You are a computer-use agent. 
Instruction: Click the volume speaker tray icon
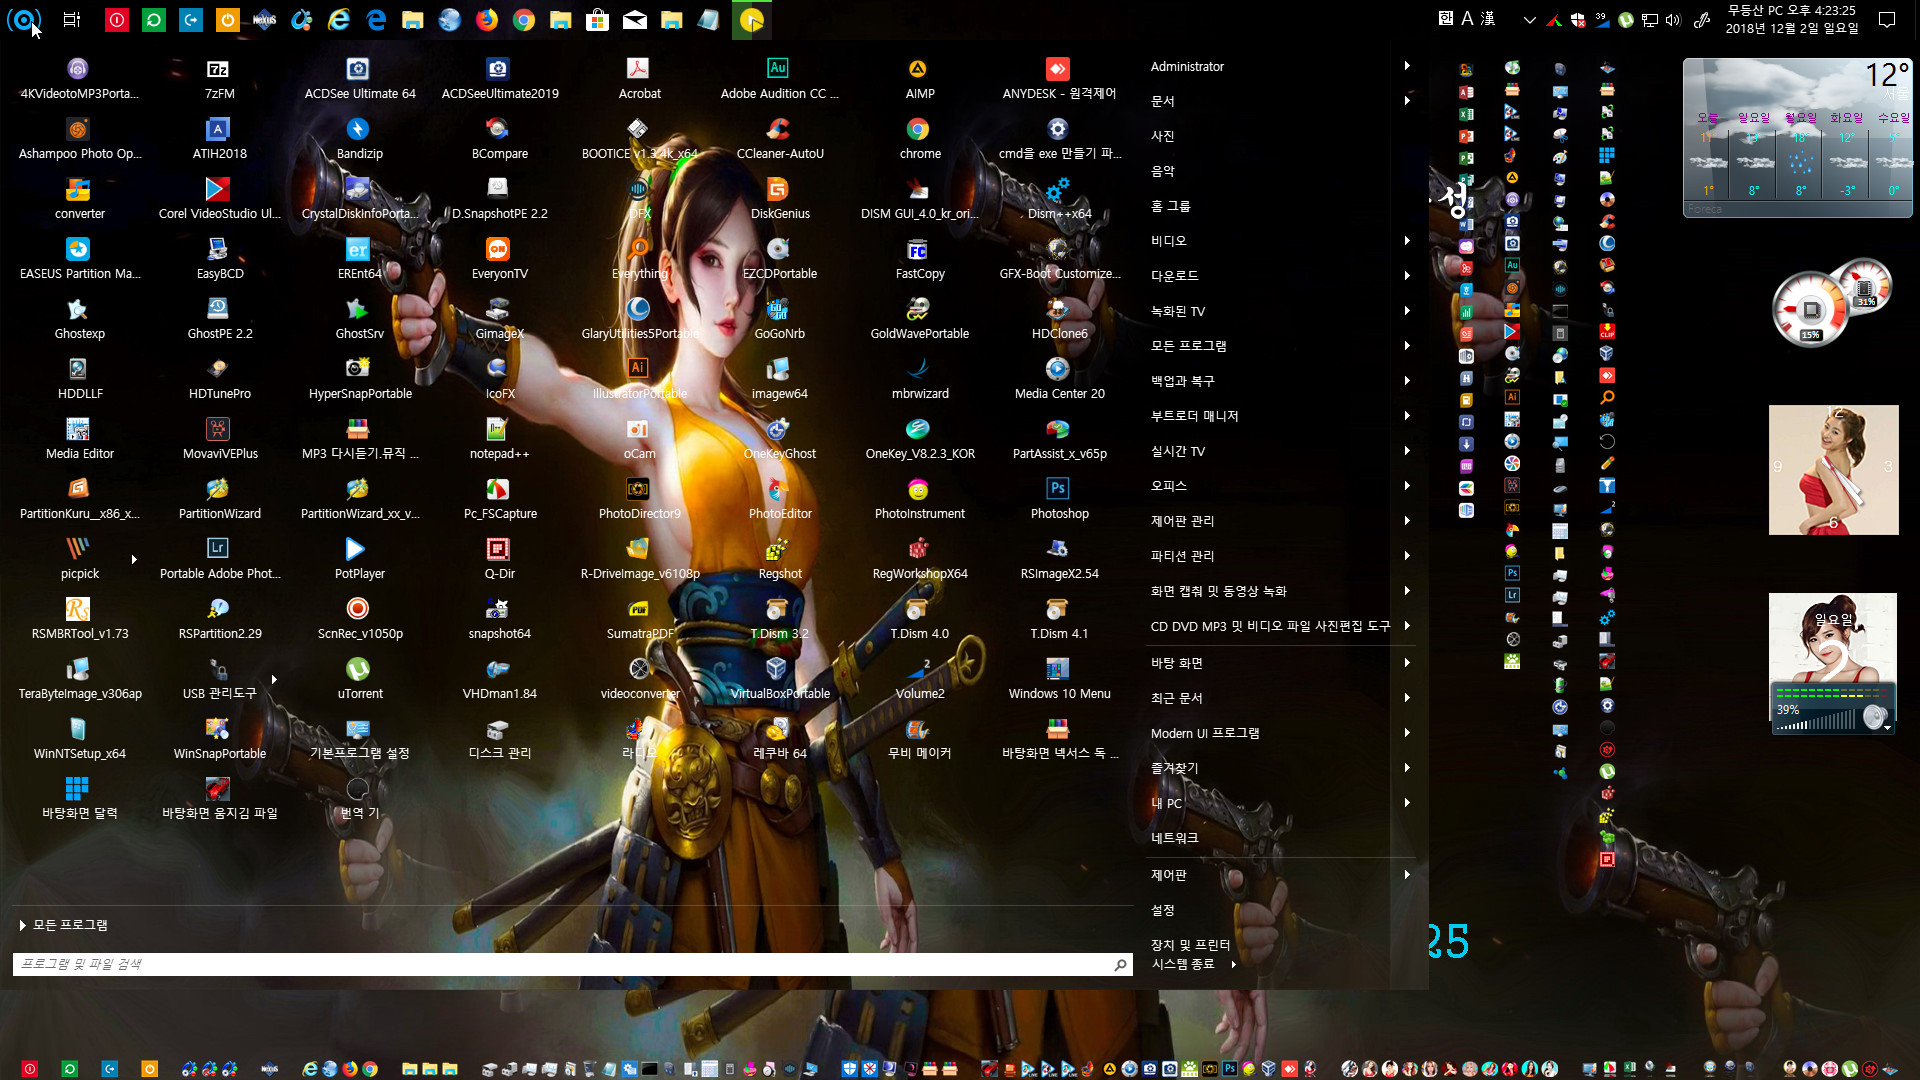[1673, 19]
